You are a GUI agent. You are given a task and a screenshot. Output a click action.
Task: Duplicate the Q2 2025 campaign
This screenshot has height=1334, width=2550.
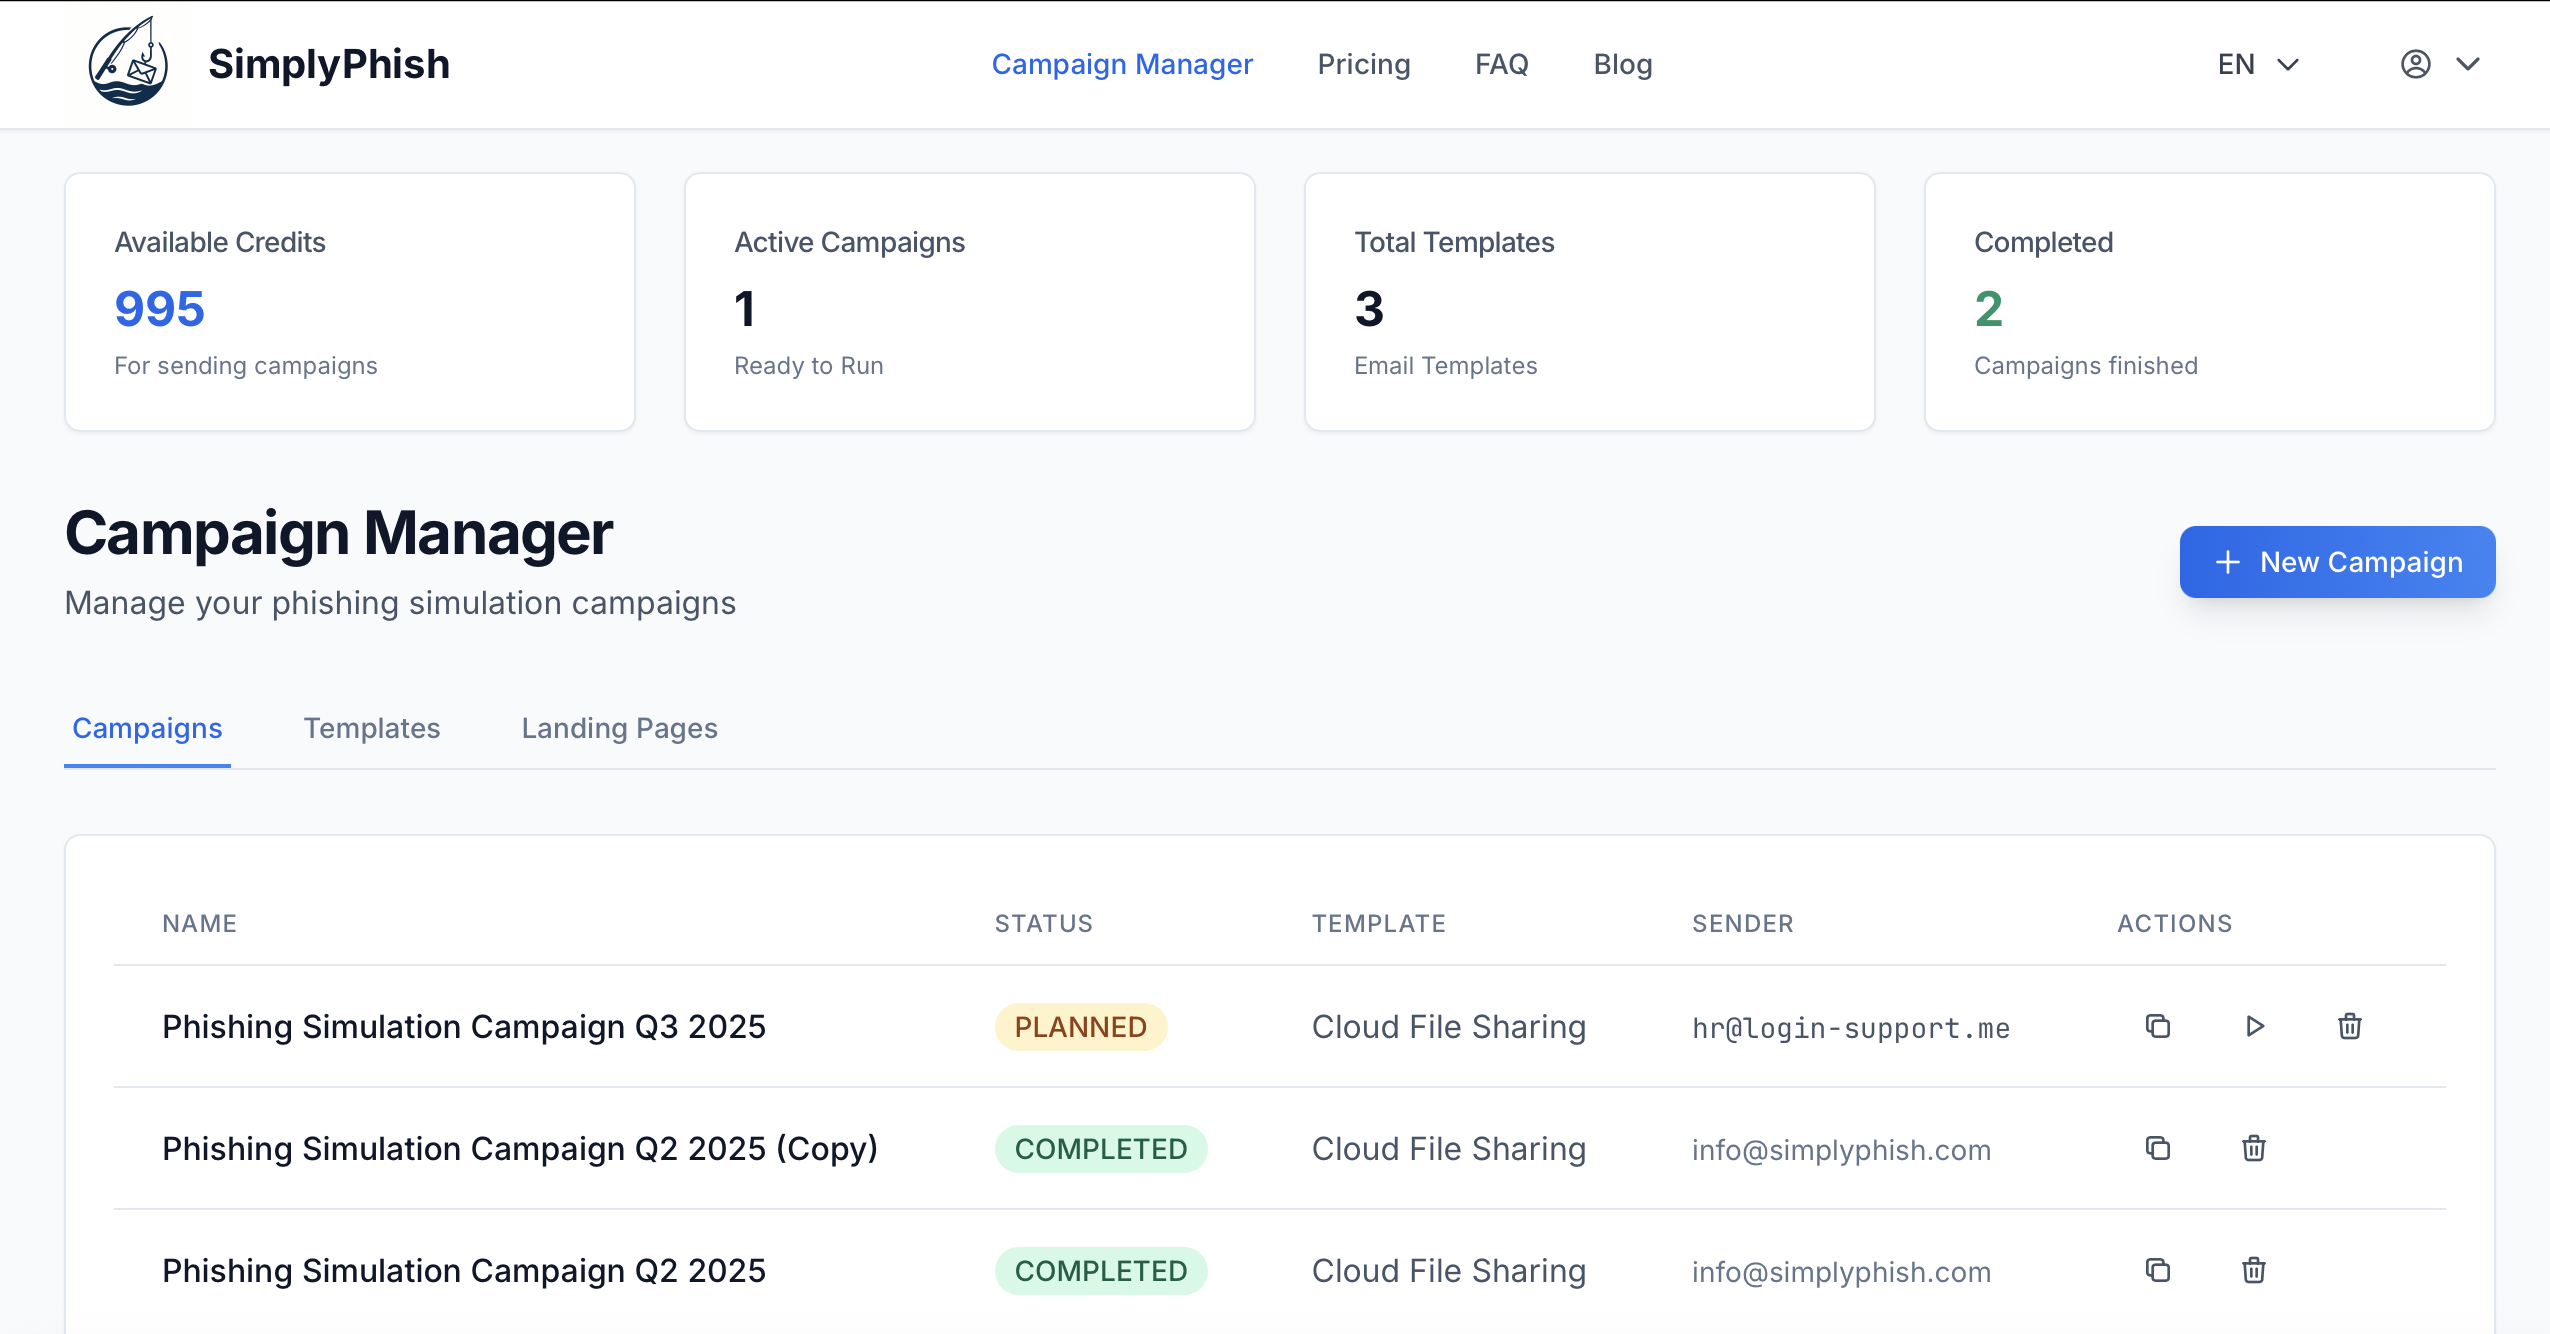(2157, 1270)
